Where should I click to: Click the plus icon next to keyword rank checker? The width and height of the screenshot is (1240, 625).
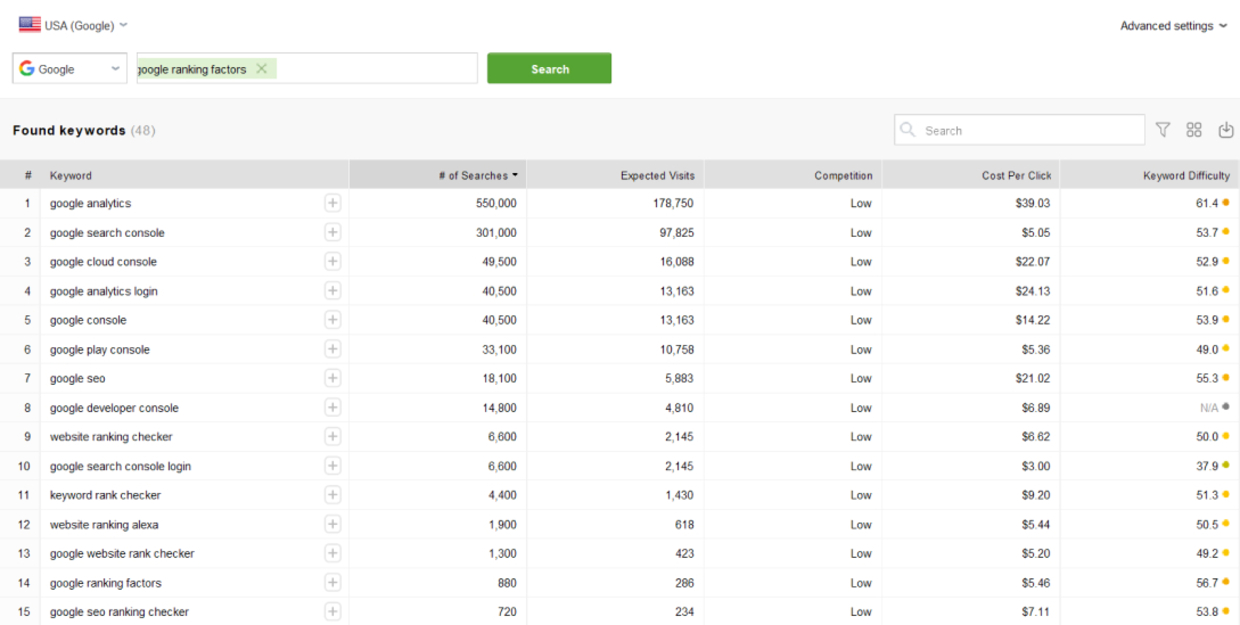pos(332,494)
